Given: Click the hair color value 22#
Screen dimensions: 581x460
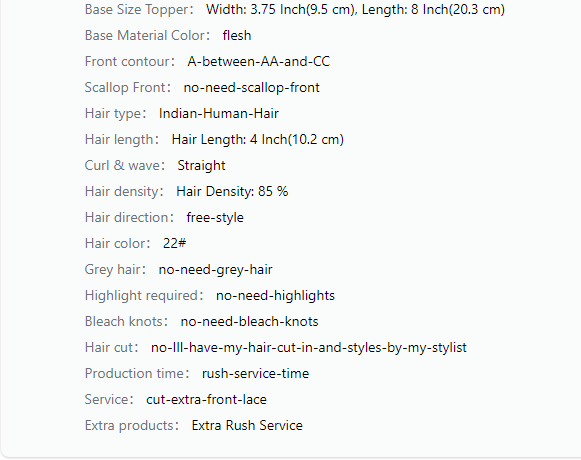Looking at the screenshot, I should tap(175, 244).
